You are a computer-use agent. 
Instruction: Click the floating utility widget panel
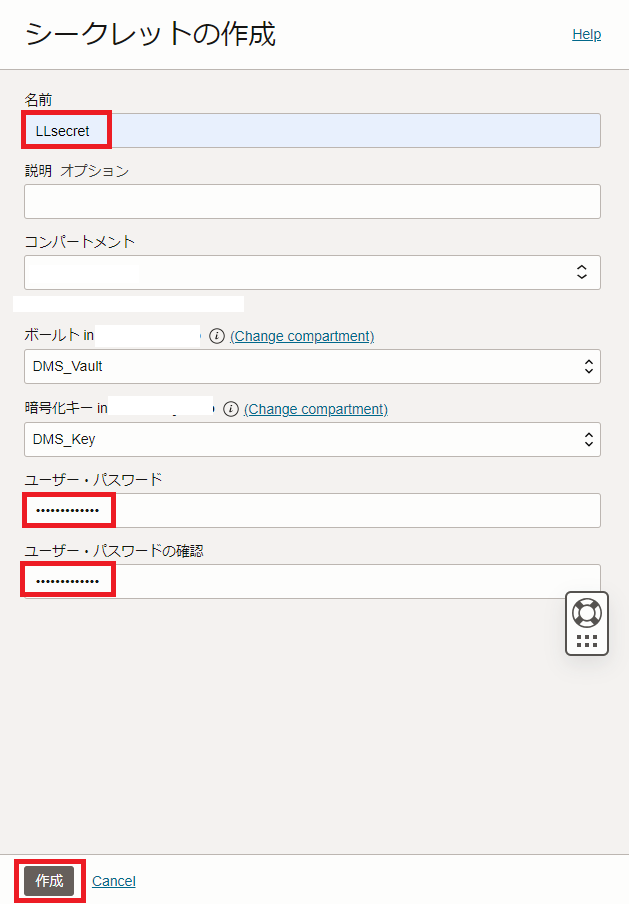(586, 622)
